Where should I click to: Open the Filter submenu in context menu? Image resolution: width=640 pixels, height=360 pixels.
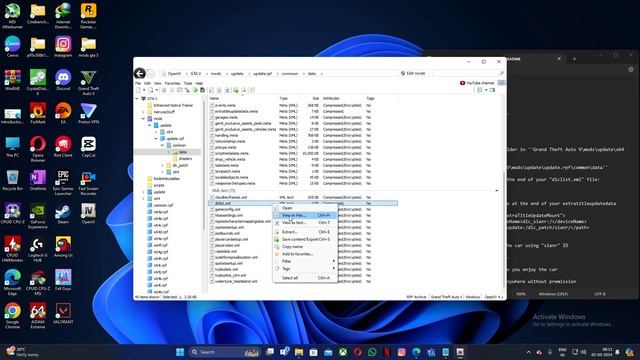pos(305,261)
